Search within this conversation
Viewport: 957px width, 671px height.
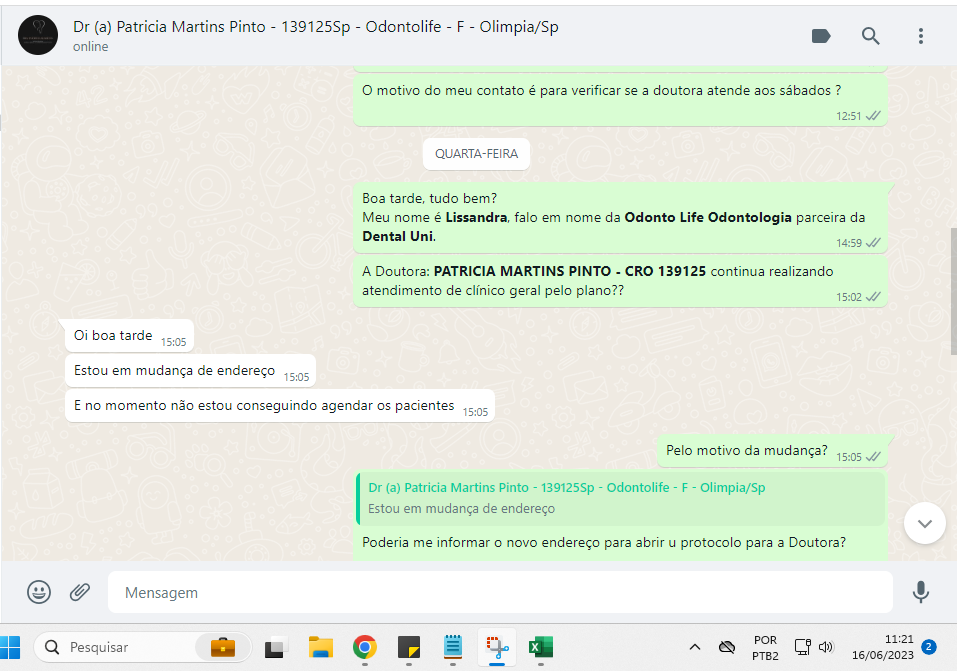click(870, 36)
